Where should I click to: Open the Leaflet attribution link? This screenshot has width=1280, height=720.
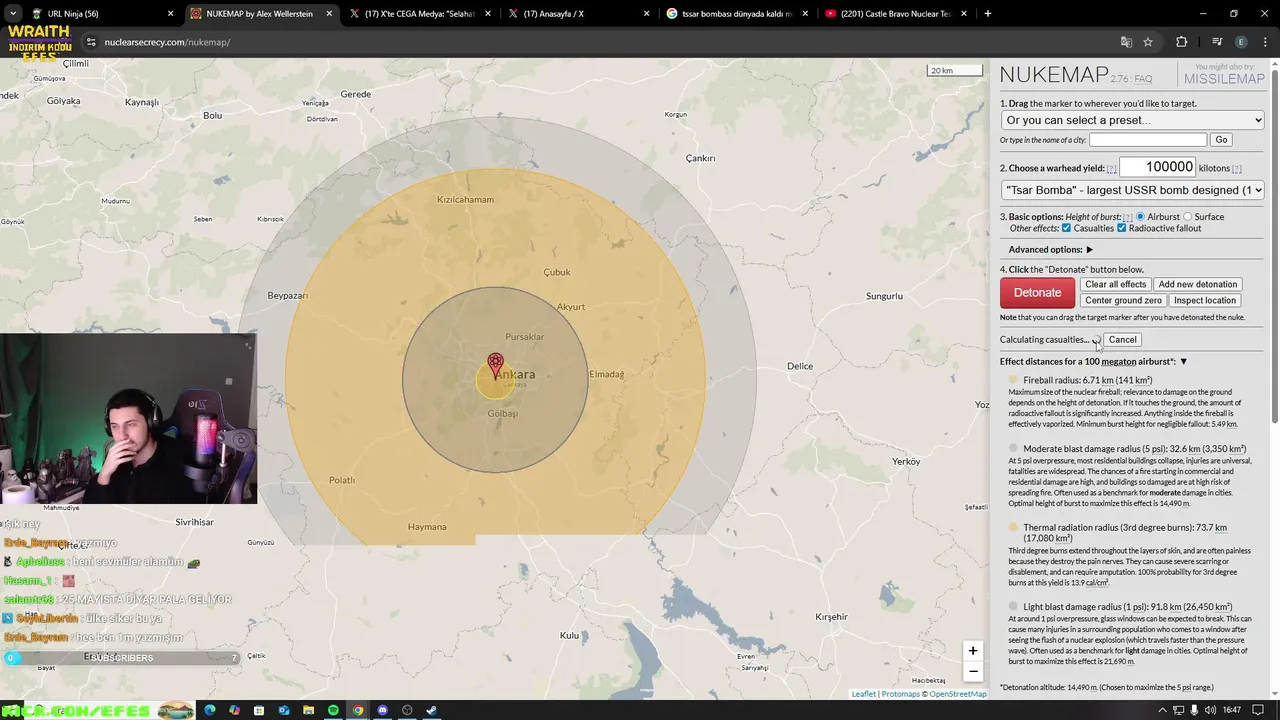pyautogui.click(x=863, y=694)
